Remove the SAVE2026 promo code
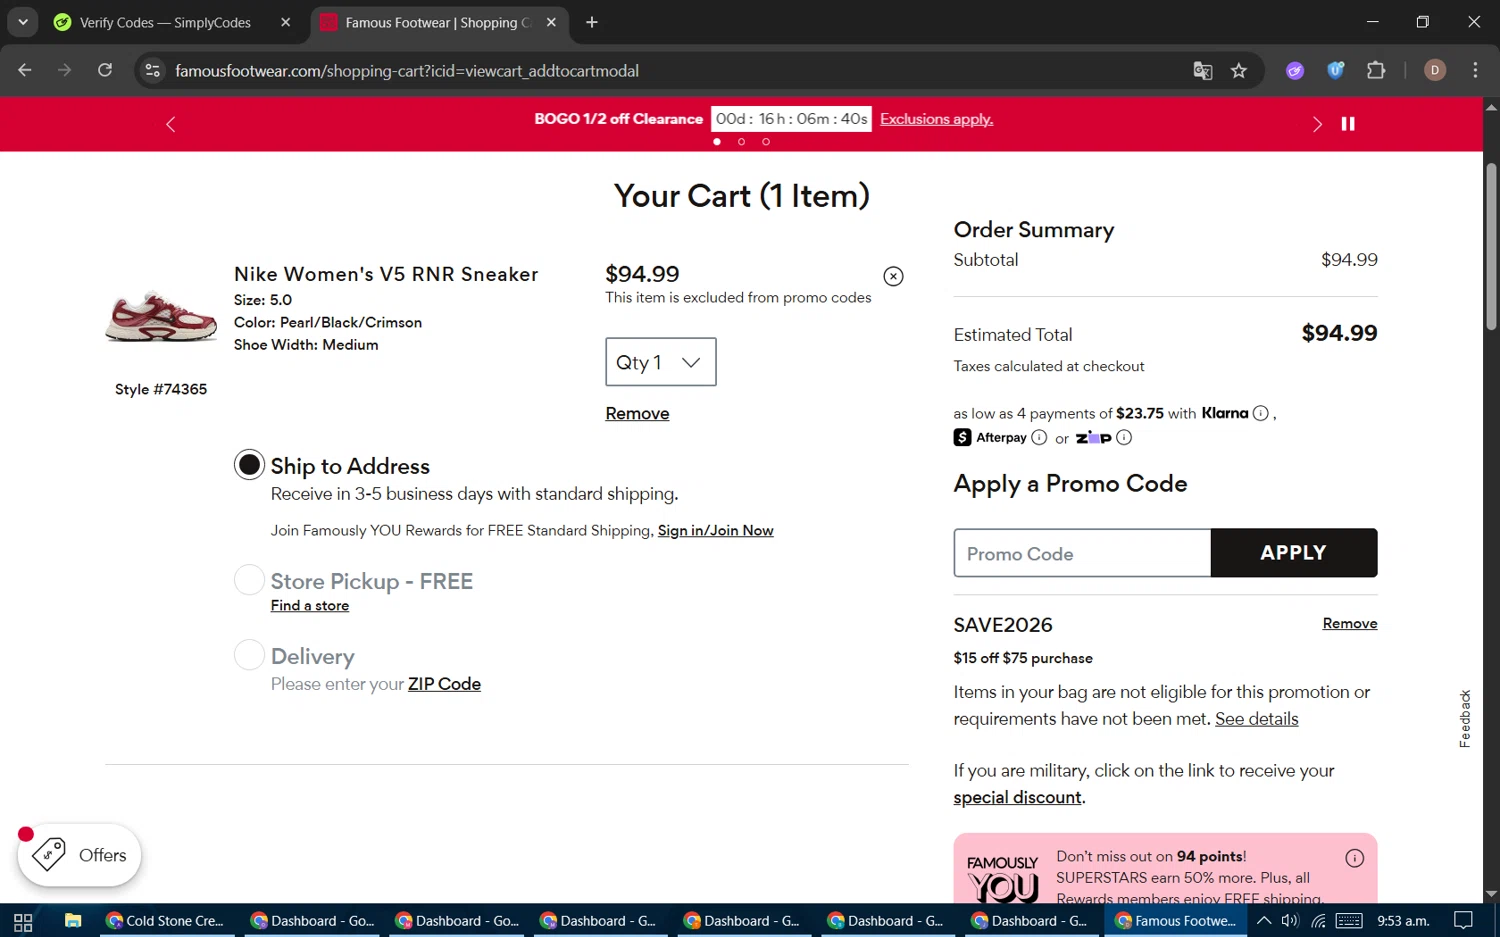Image resolution: width=1500 pixels, height=937 pixels. [x=1350, y=624]
